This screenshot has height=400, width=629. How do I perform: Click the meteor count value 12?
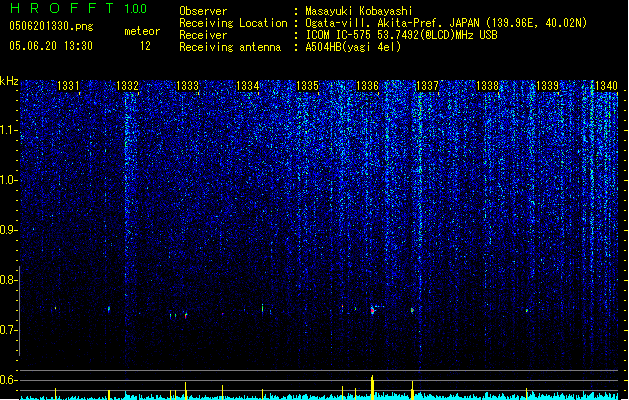pos(145,46)
